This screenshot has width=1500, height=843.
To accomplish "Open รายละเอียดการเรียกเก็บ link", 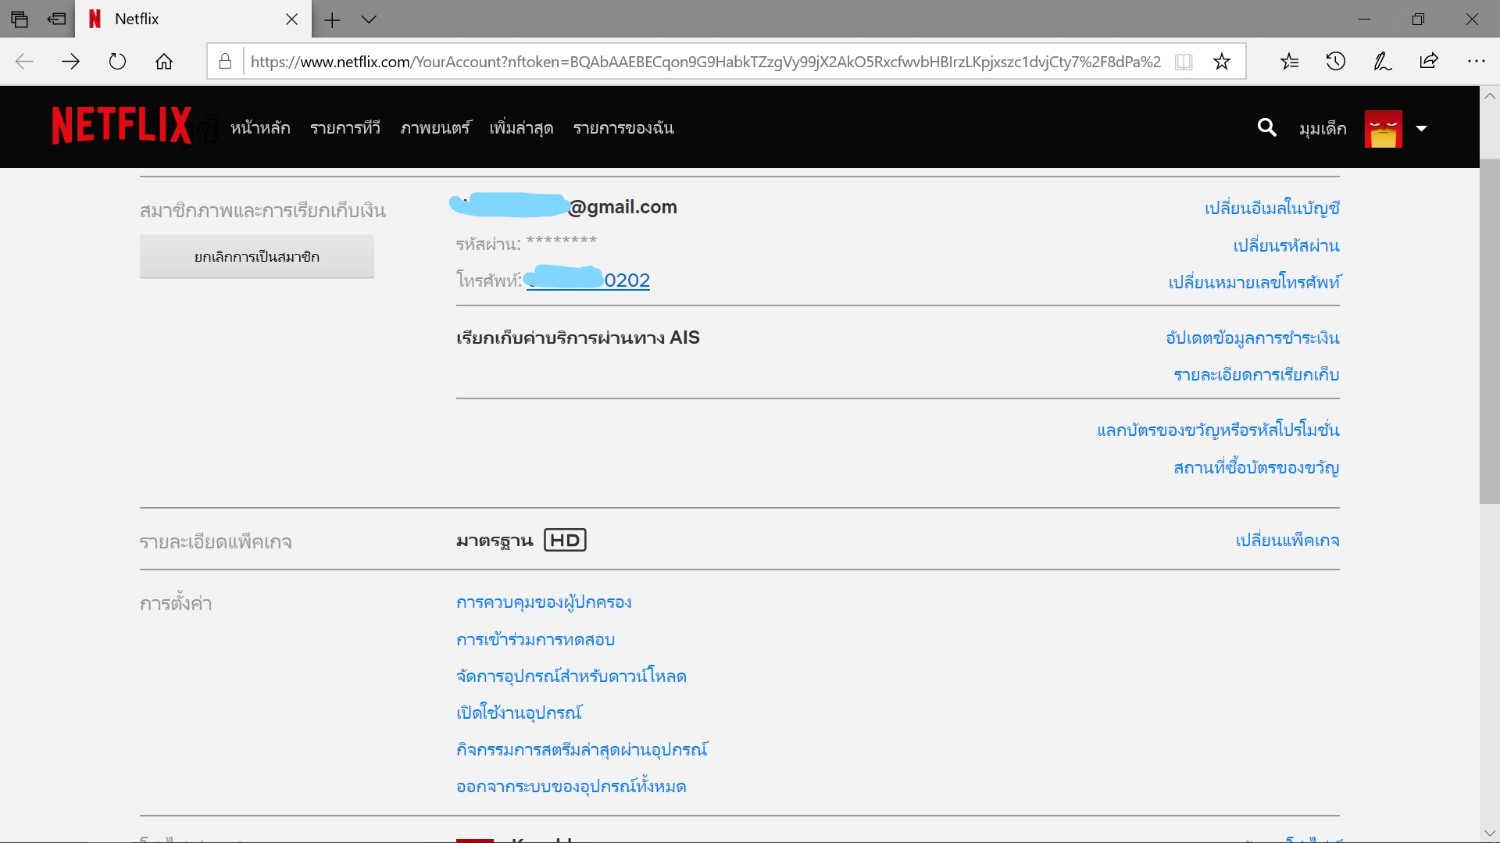I will point(1256,375).
